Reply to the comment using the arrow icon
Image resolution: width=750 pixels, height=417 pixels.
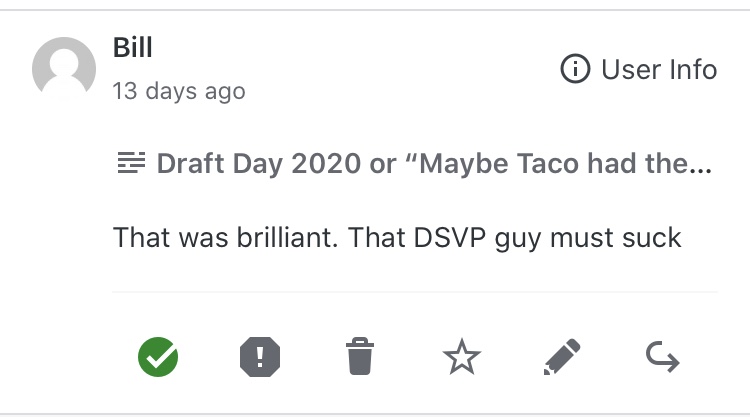[x=663, y=356]
